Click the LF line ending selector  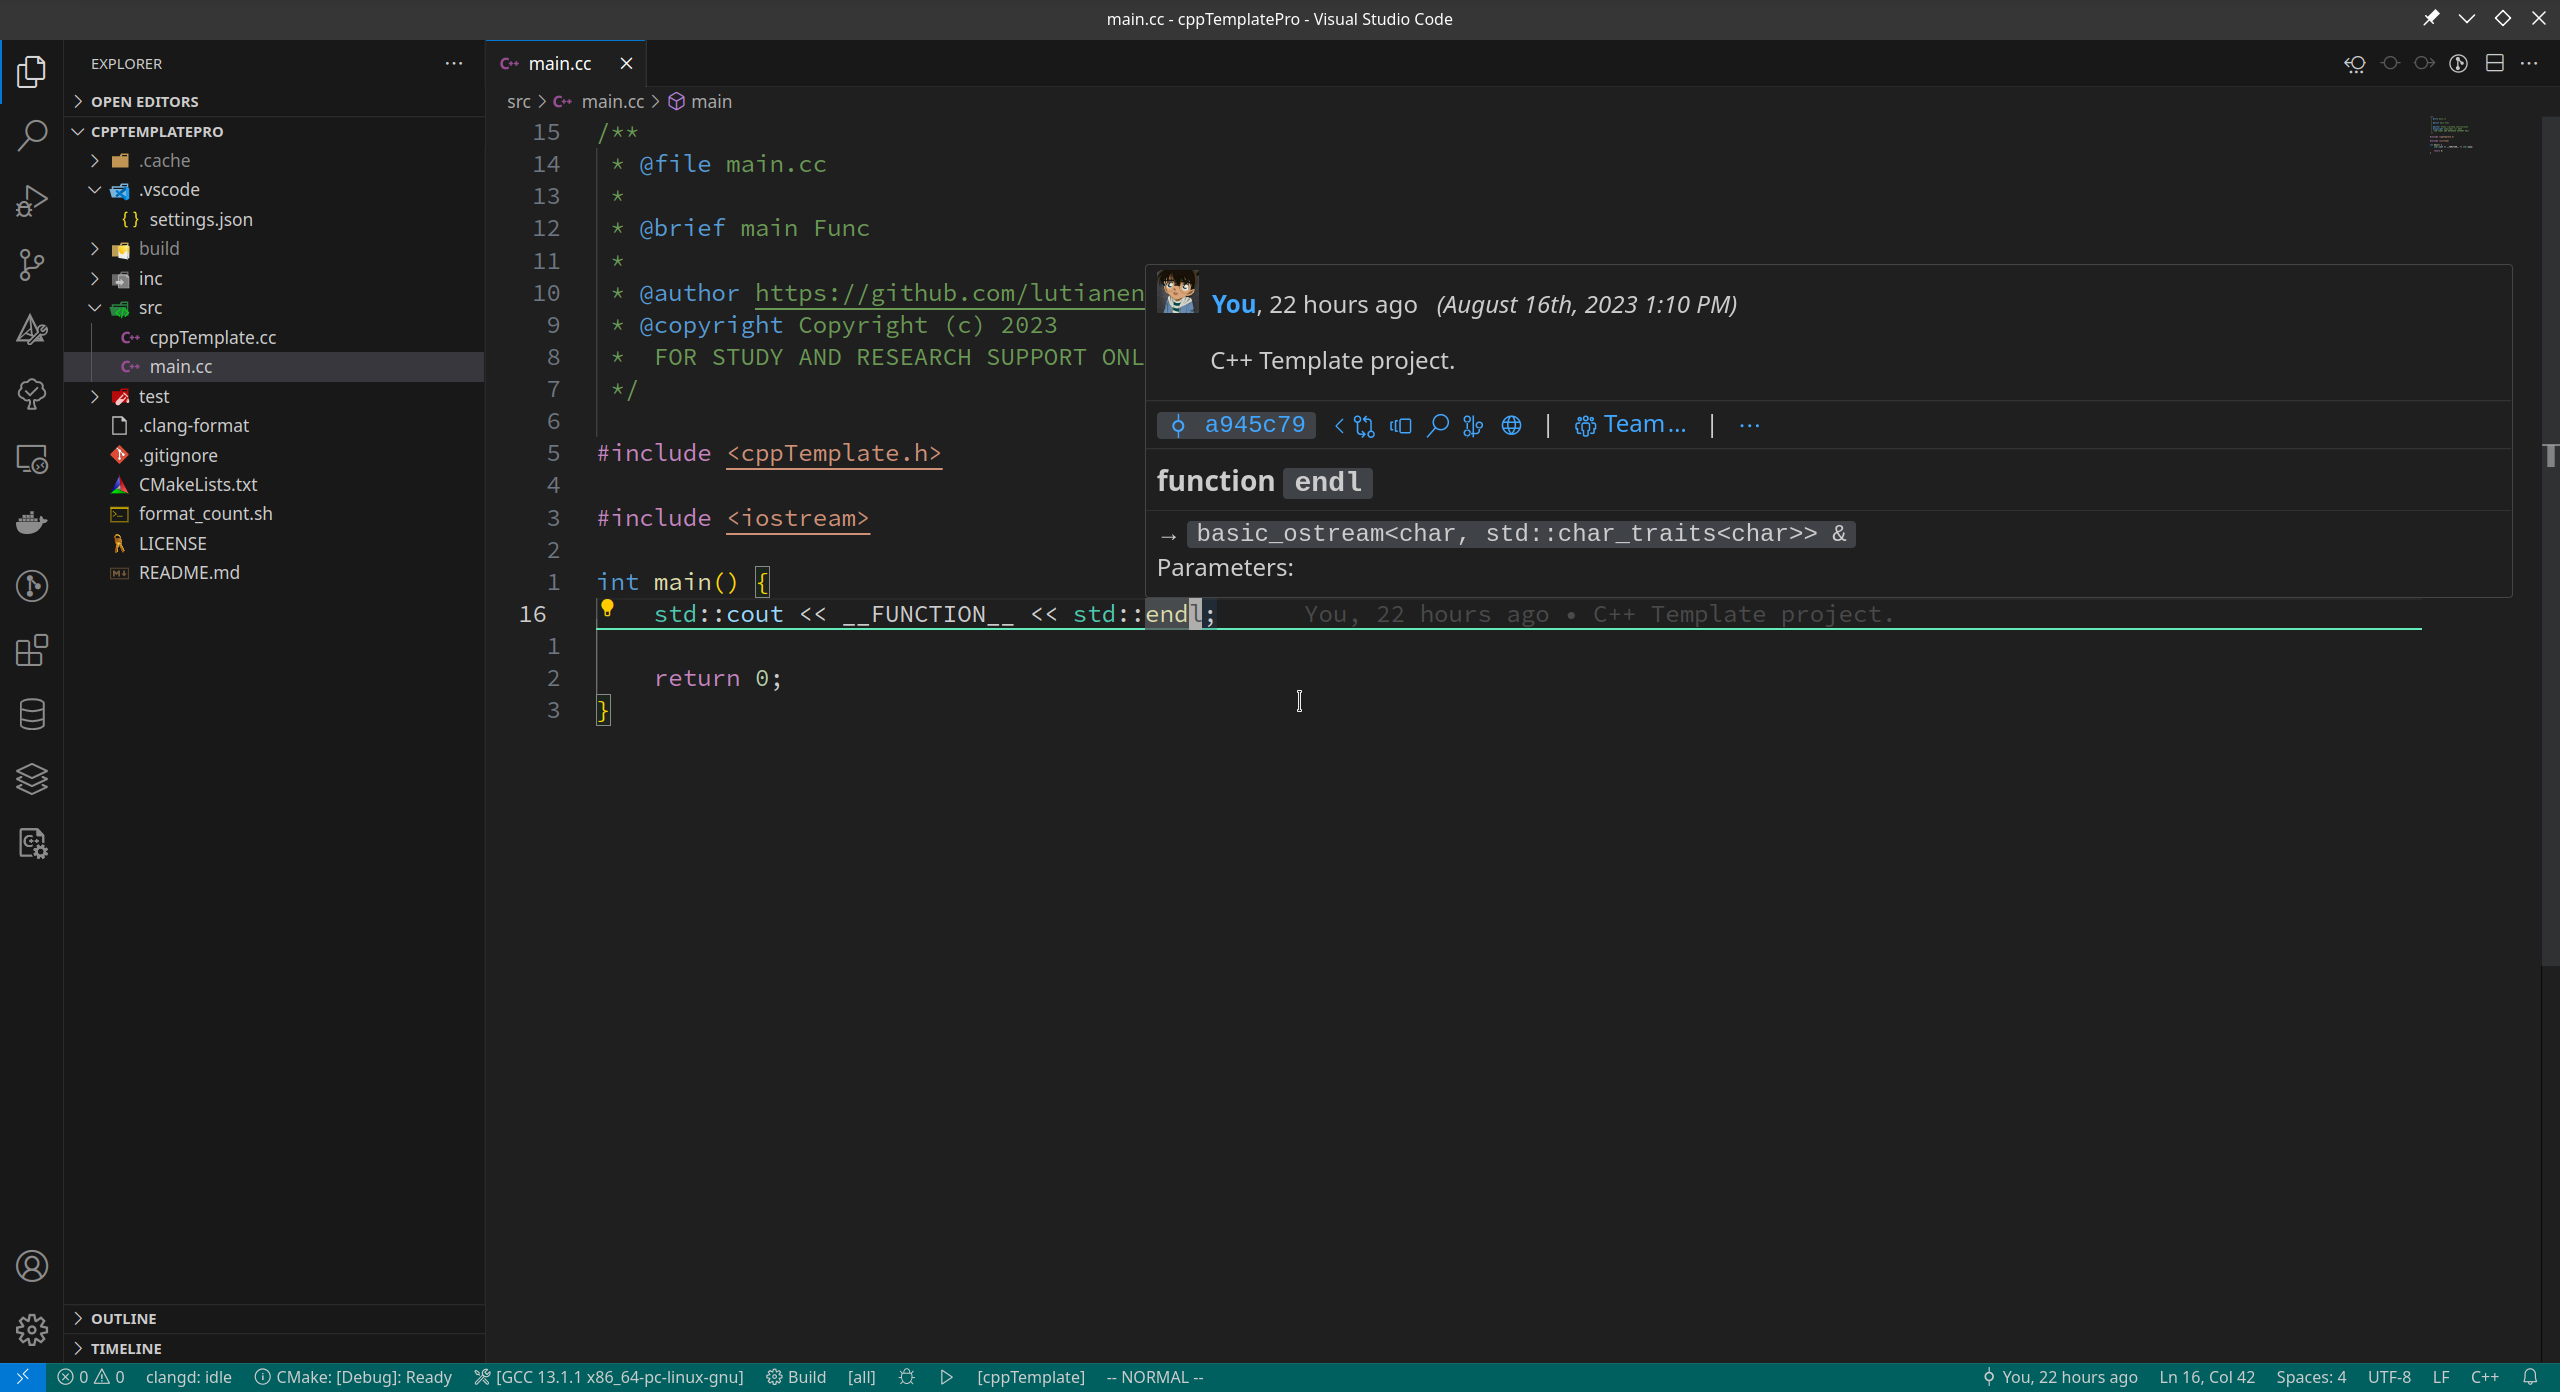coord(2440,1377)
